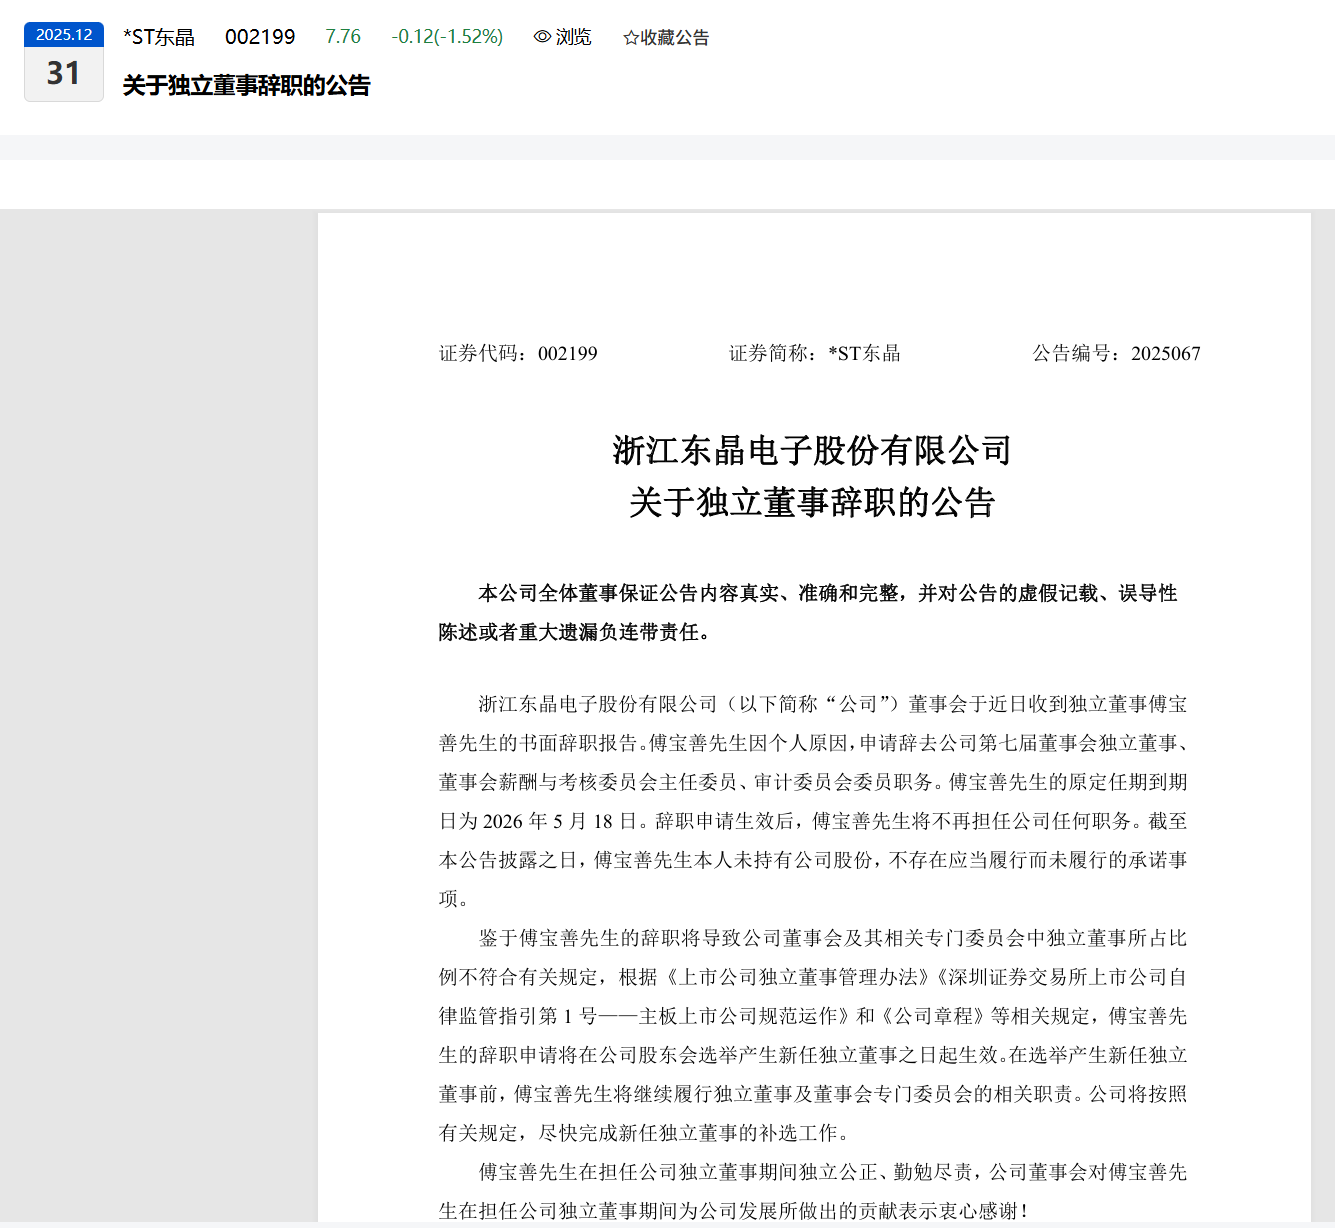Viewport: 1335px width, 1228px height.
Task: Click document text 证券简称：*ST东晶
Action: coord(815,353)
